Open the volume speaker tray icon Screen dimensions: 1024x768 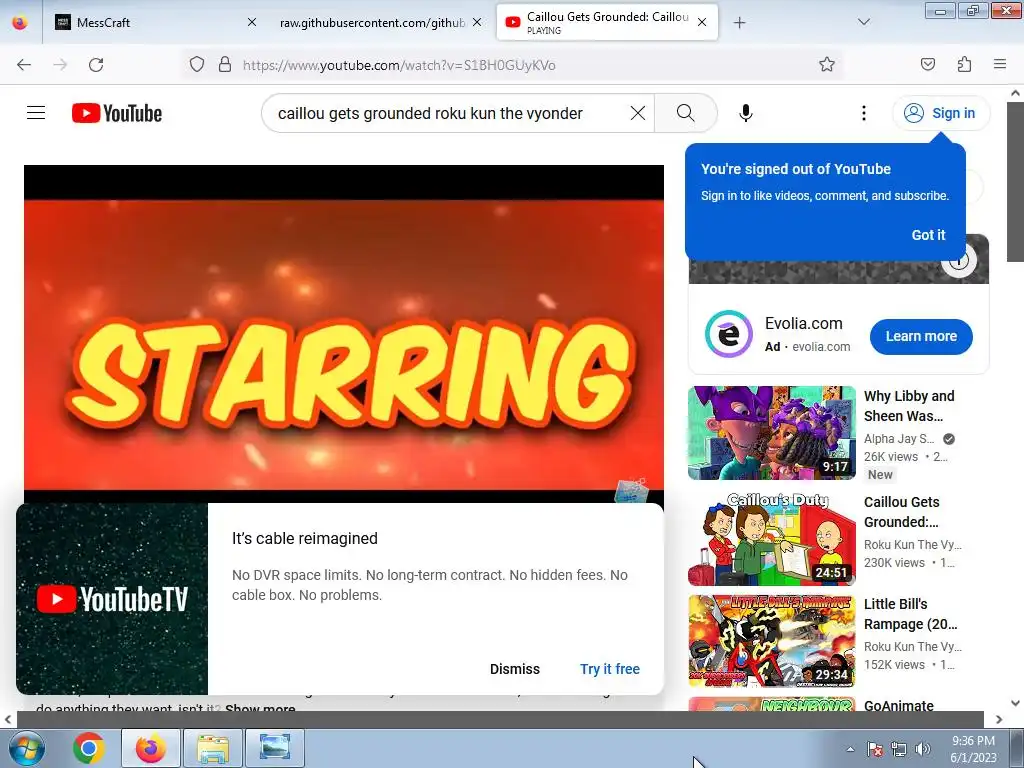click(x=923, y=749)
